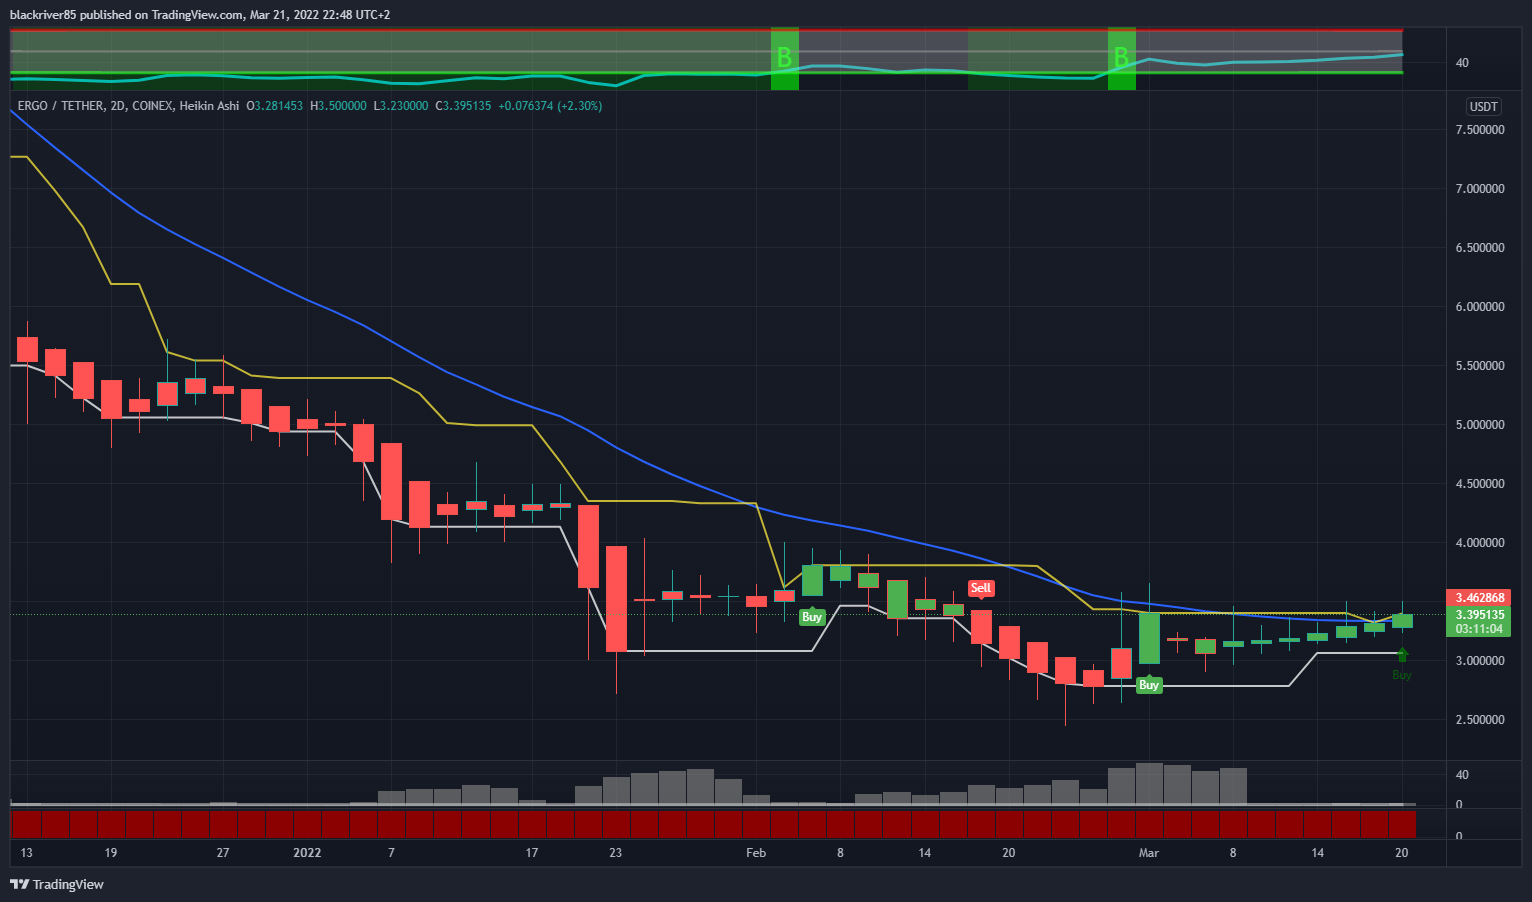This screenshot has width=1532, height=902.
Task: Click the TradingView.com publish header text
Action: coord(200,15)
